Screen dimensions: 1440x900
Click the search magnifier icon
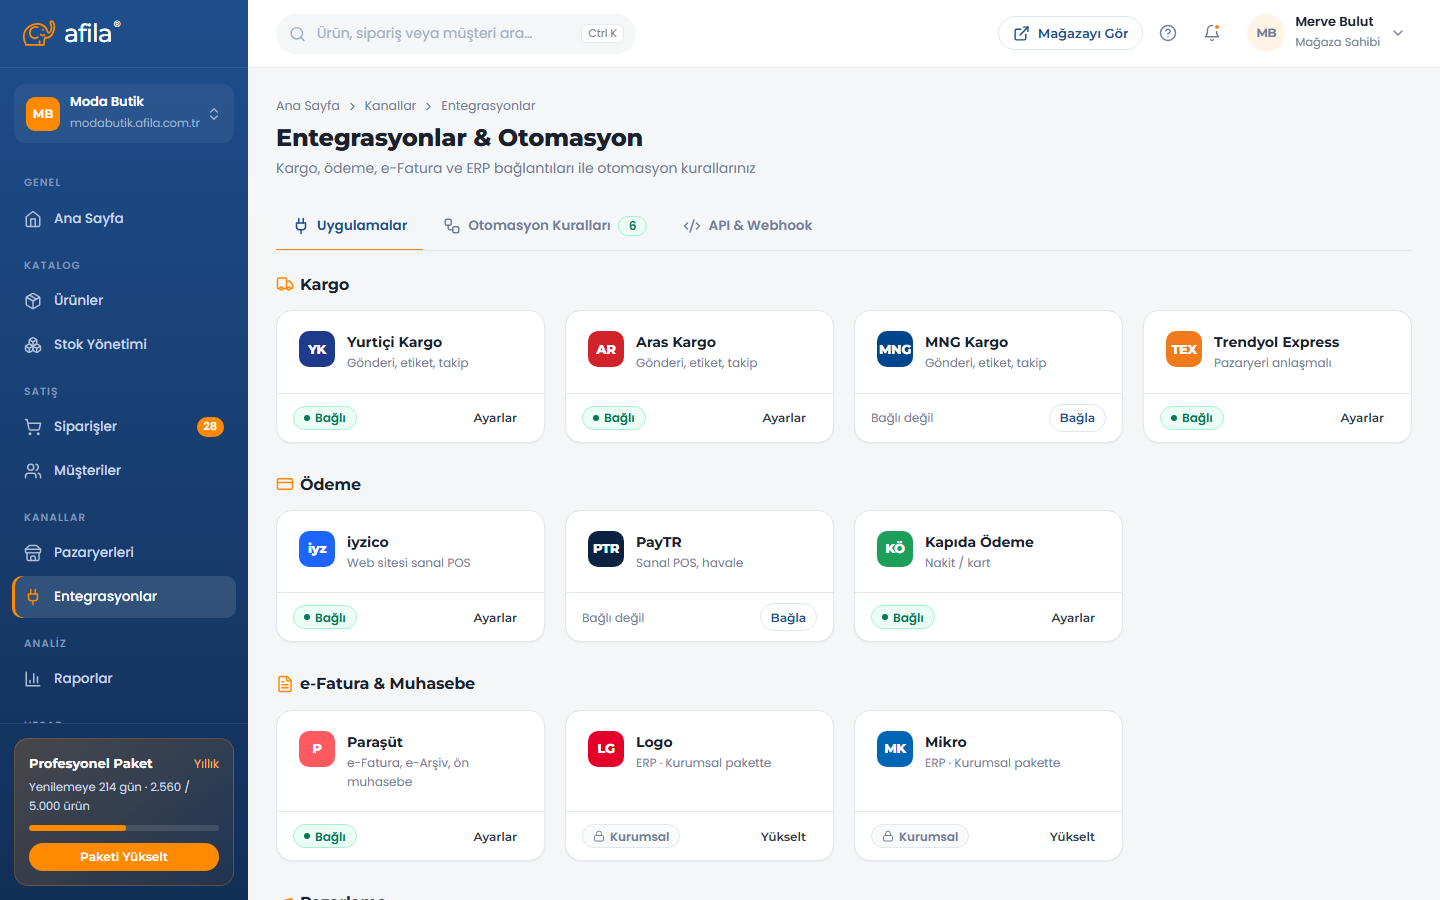(x=297, y=34)
